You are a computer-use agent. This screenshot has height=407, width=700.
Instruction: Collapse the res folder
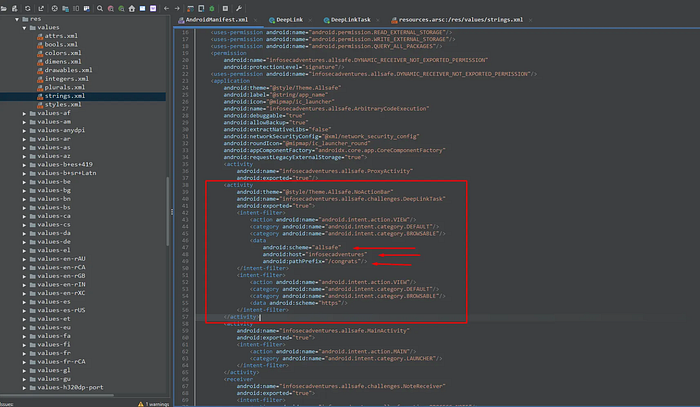click(x=17, y=19)
